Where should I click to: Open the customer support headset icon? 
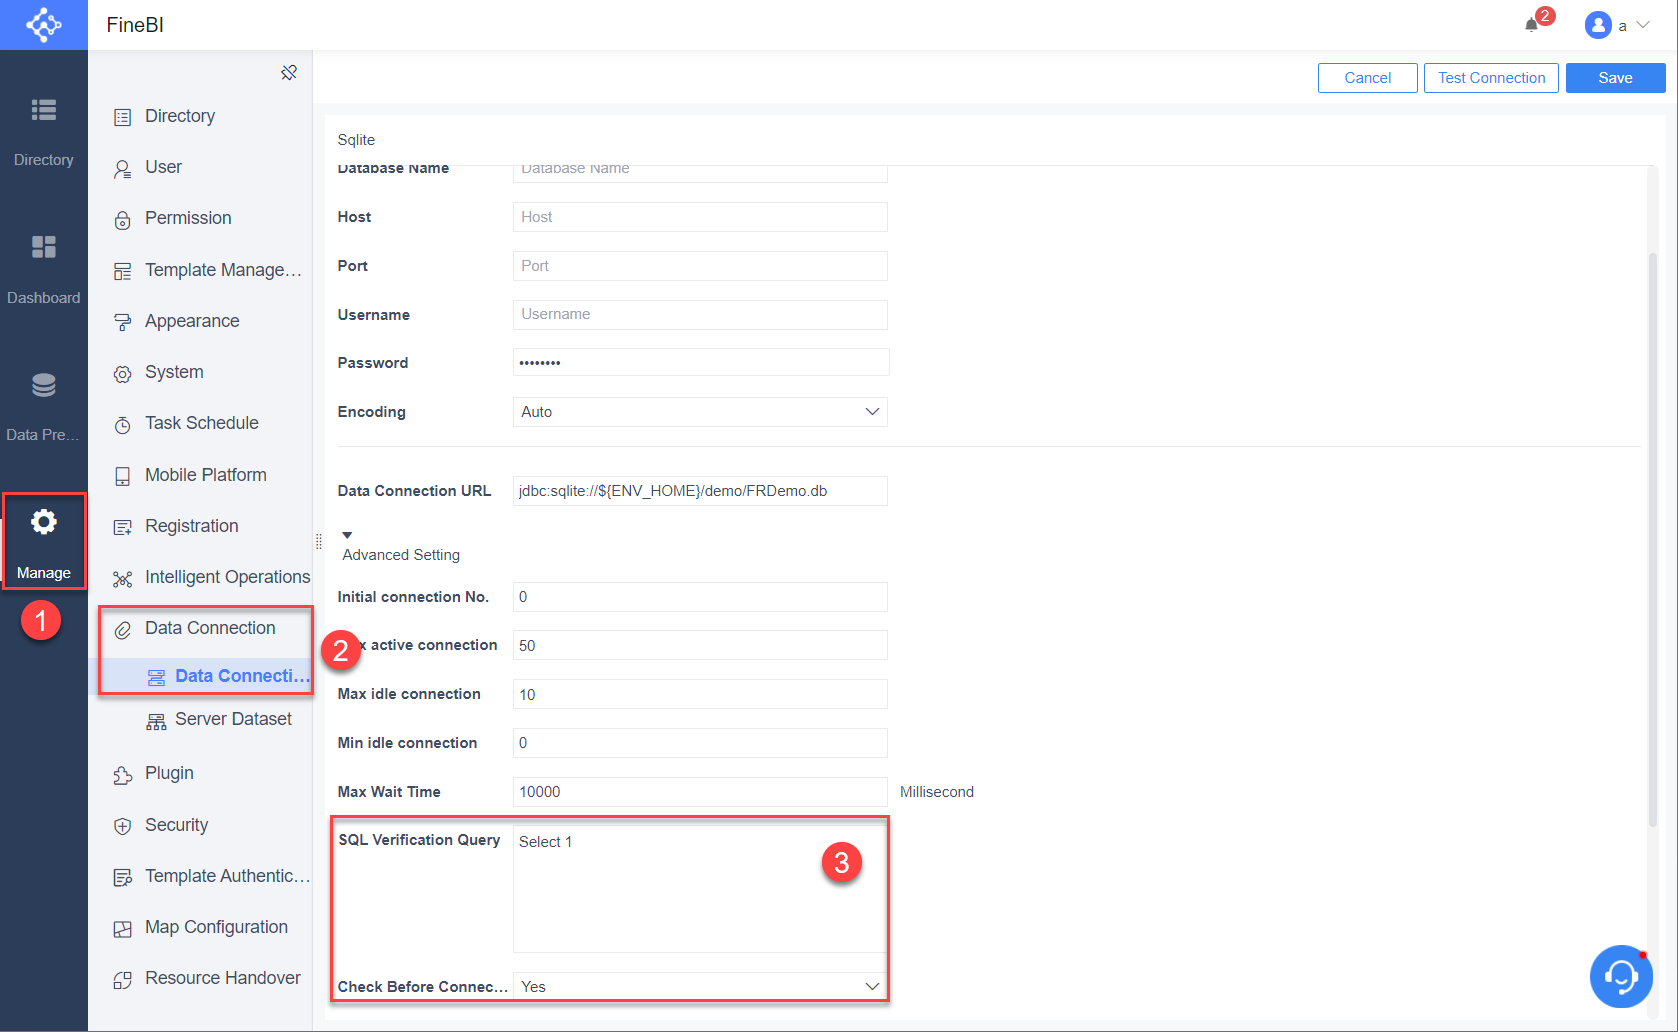click(x=1621, y=976)
